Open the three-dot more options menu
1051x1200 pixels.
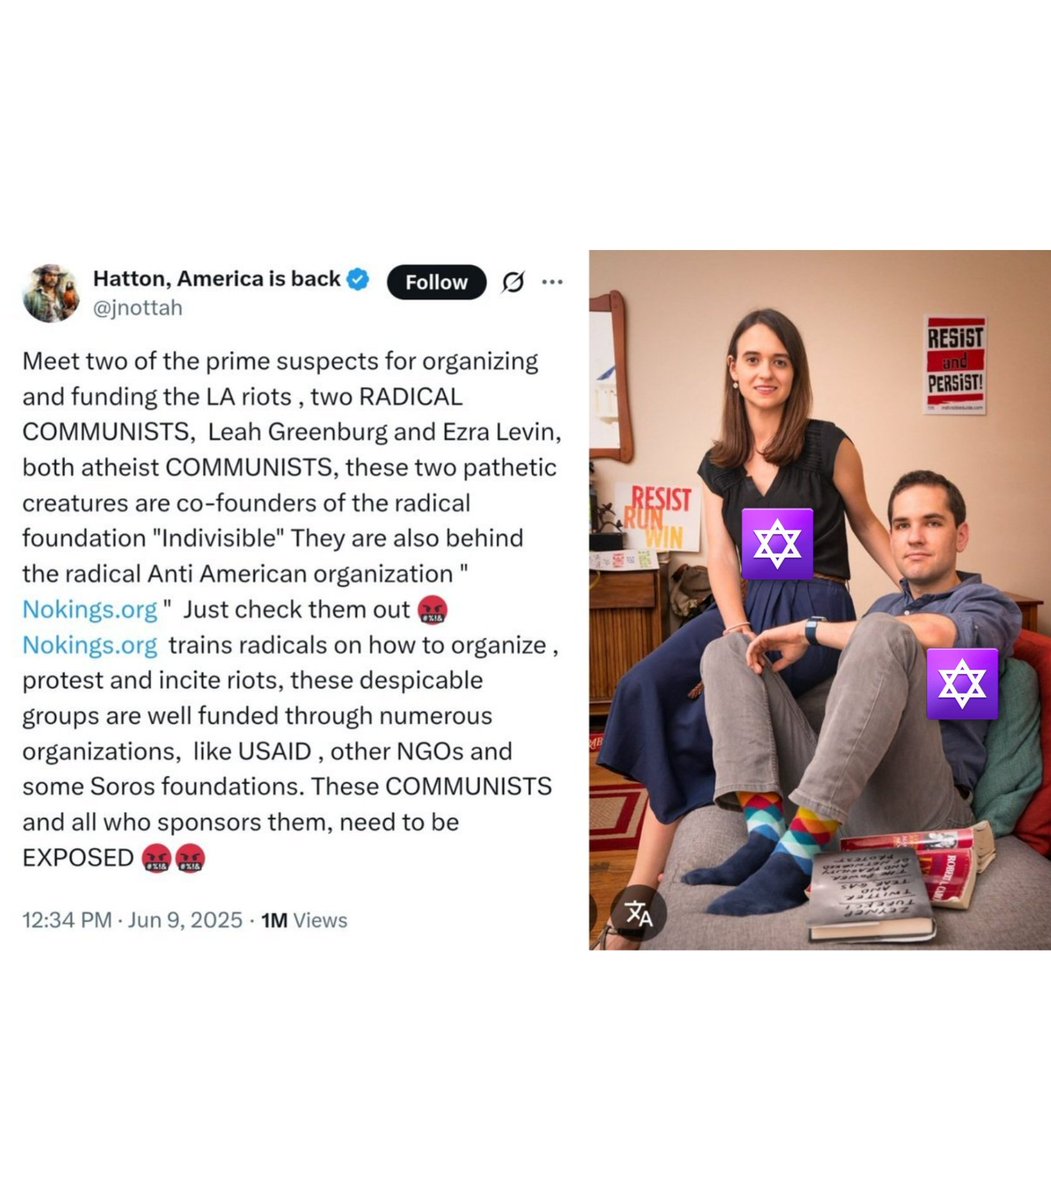click(552, 282)
